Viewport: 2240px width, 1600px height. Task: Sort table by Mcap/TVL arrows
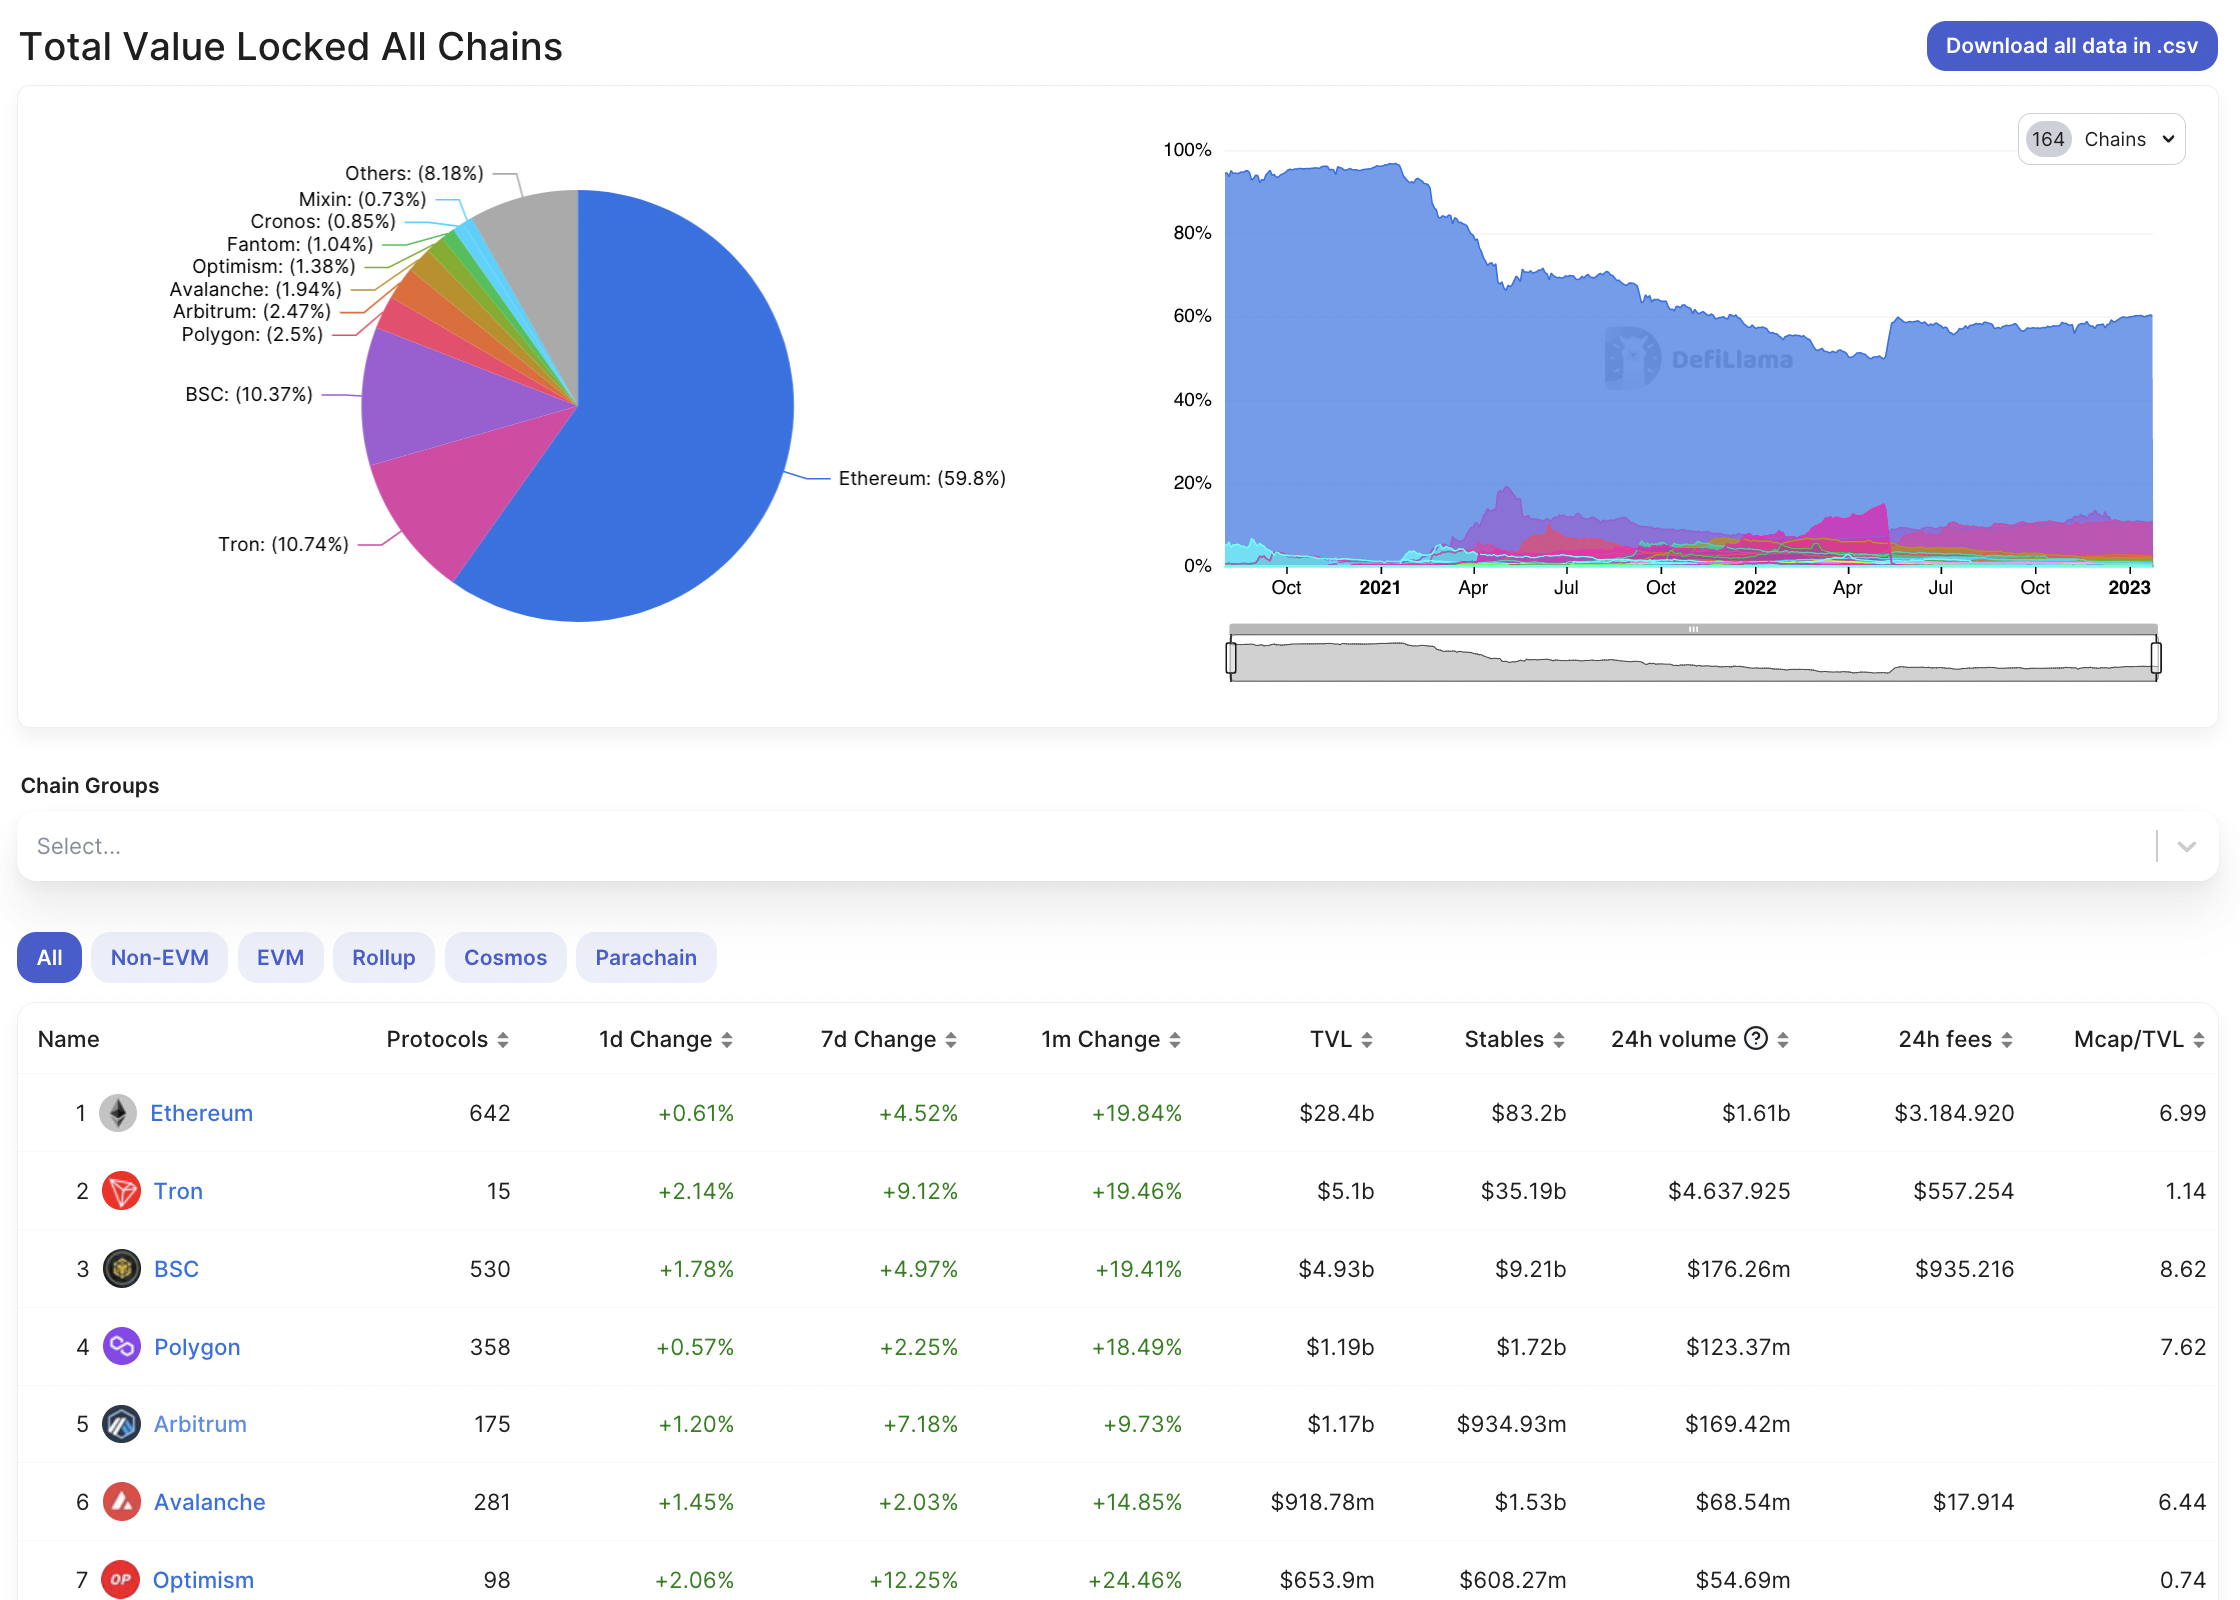pos(2199,1040)
